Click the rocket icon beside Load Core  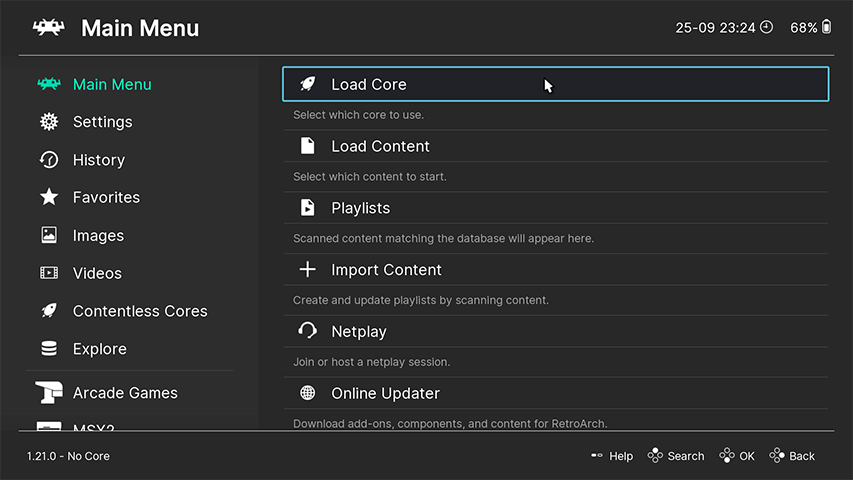pos(308,85)
